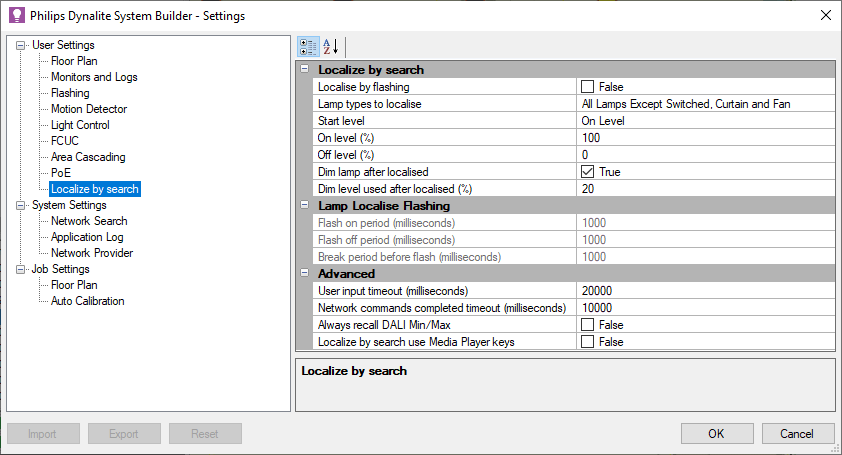Select User input timeout property label
842x455 pixels.
pos(393,291)
